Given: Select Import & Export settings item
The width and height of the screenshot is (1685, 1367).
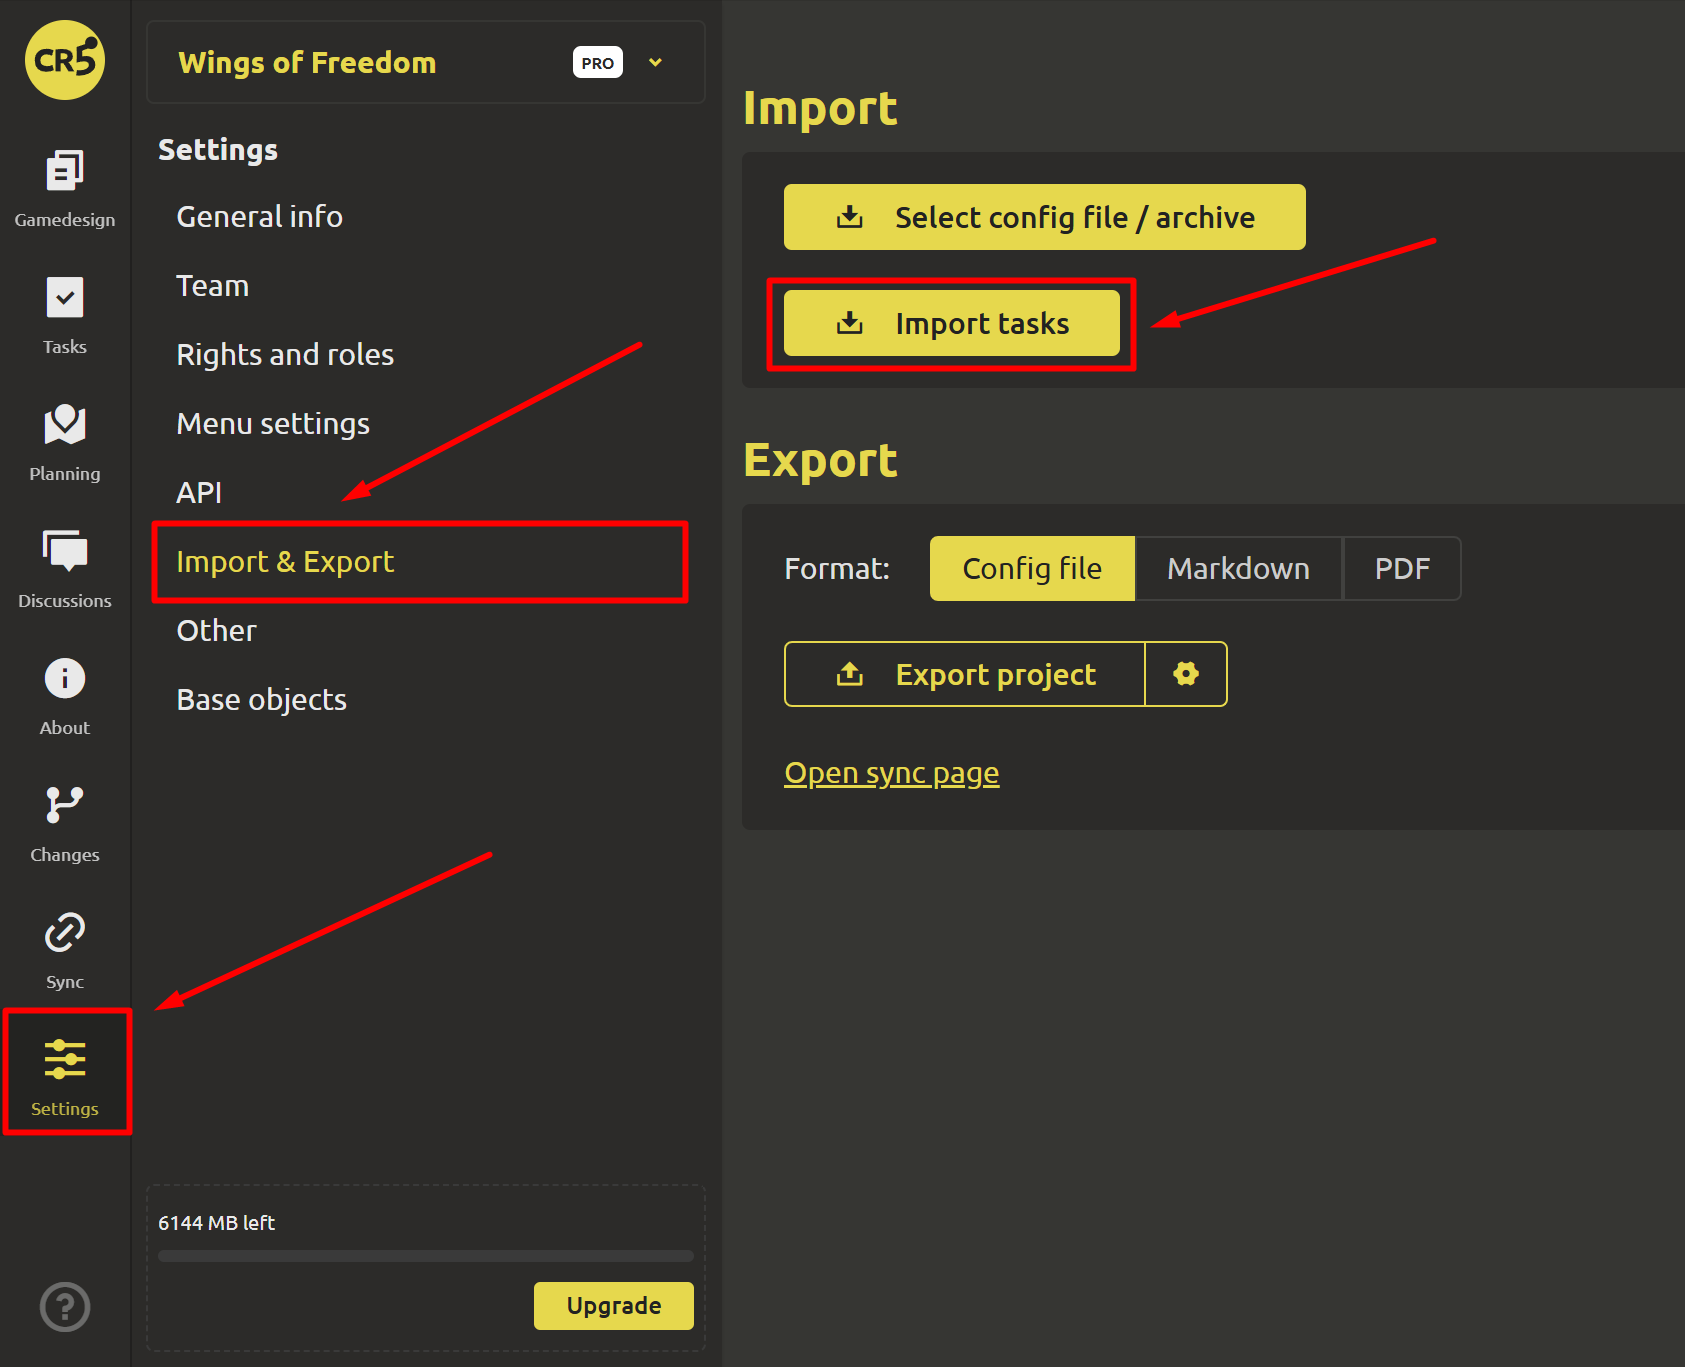Looking at the screenshot, I should point(285,562).
